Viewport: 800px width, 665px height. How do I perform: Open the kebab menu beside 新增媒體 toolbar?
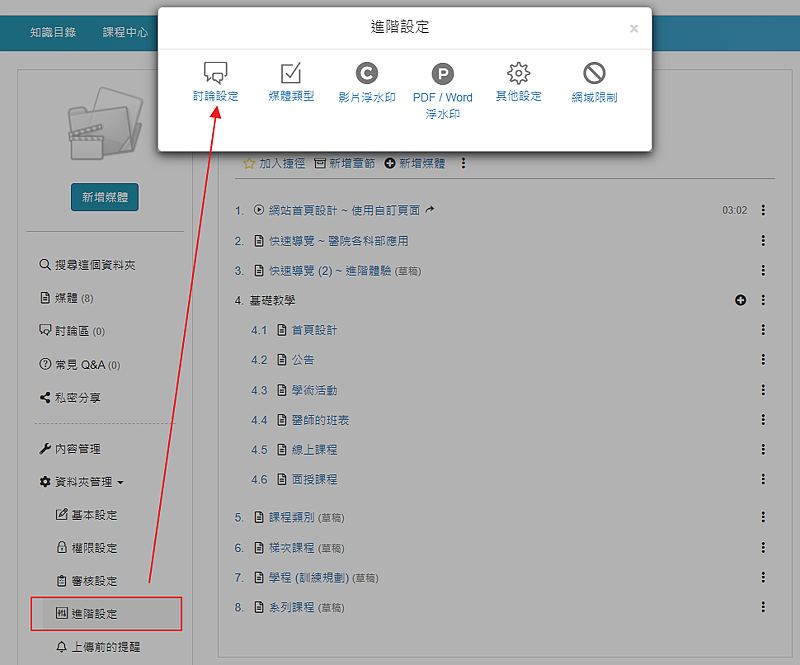(463, 163)
